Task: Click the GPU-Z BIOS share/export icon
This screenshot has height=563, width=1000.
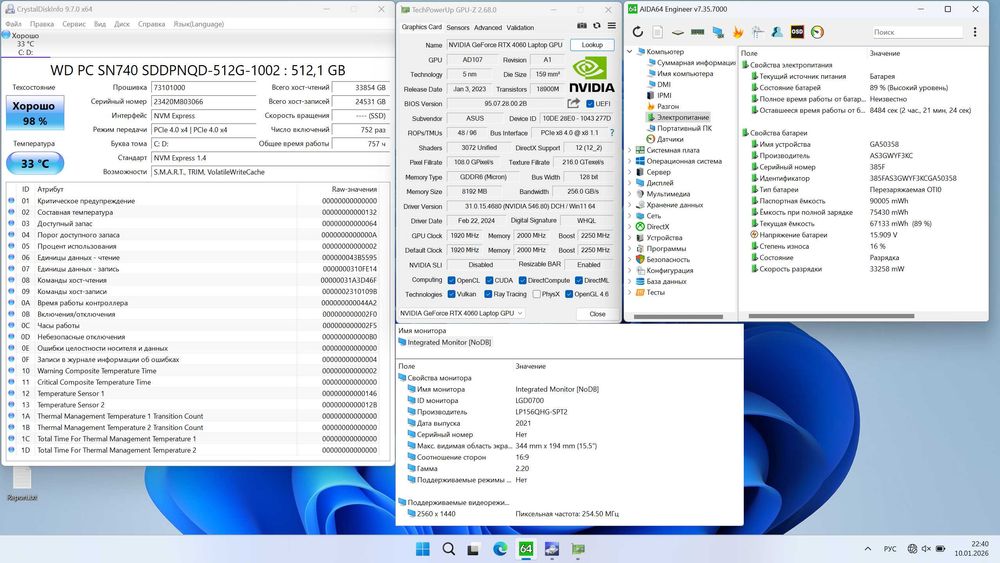Action: click(x=573, y=103)
